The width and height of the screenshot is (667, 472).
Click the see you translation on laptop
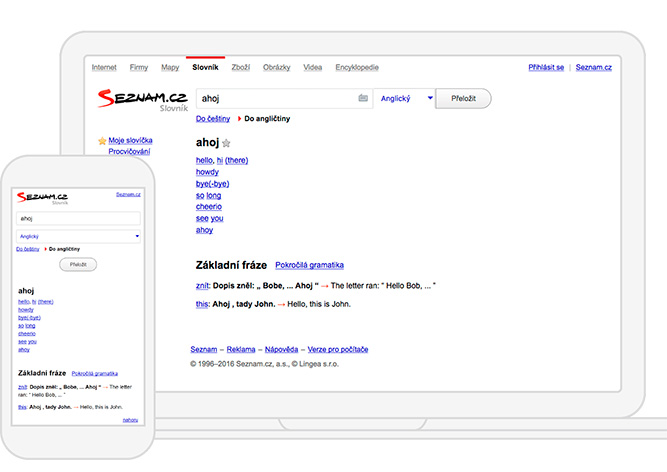point(209,218)
